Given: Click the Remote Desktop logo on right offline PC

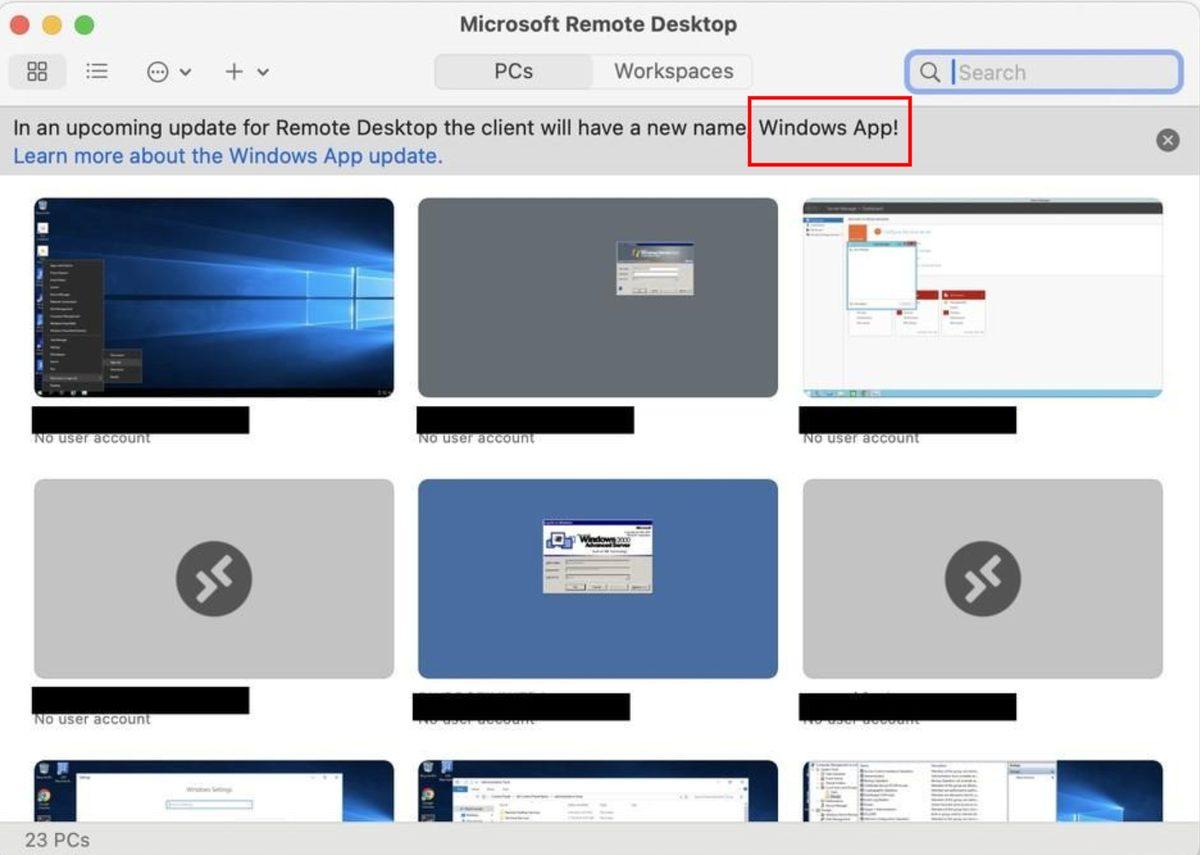Looking at the screenshot, I should (982, 578).
